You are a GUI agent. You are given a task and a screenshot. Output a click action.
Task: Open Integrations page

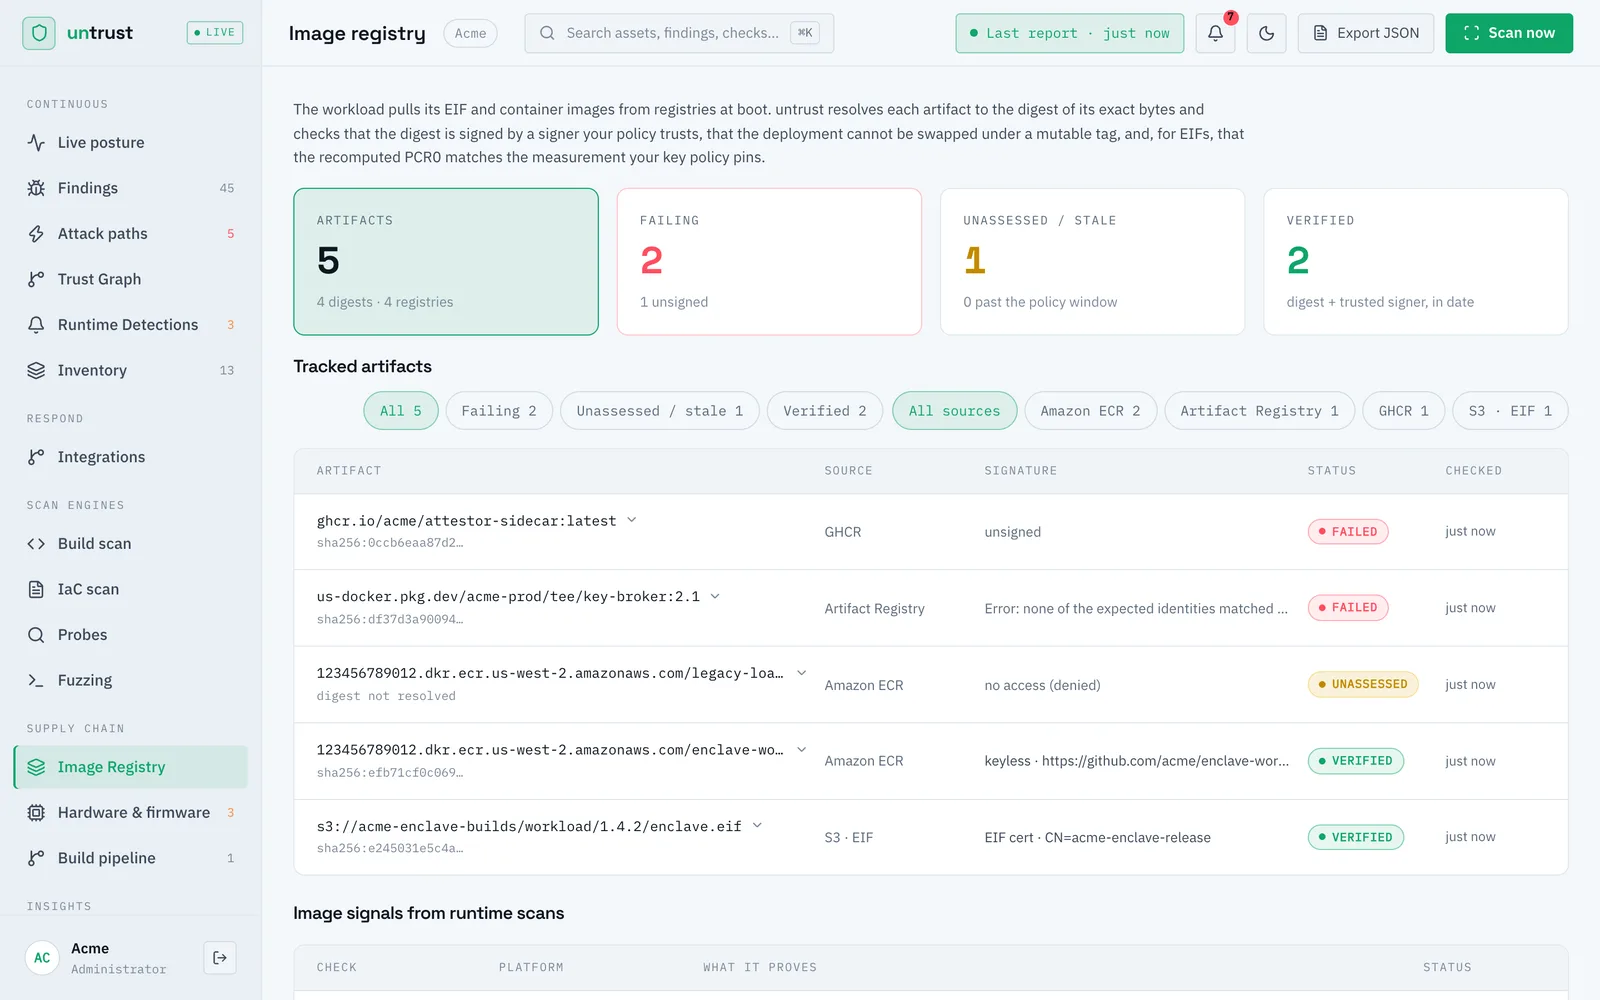coord(130,457)
